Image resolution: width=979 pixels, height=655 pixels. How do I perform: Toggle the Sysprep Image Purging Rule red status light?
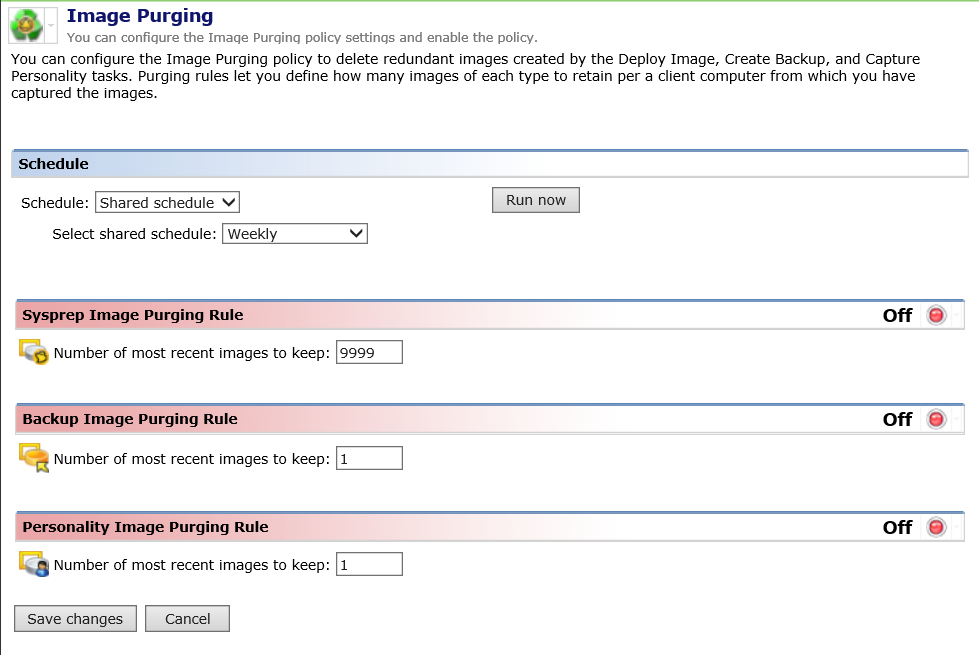(x=936, y=315)
